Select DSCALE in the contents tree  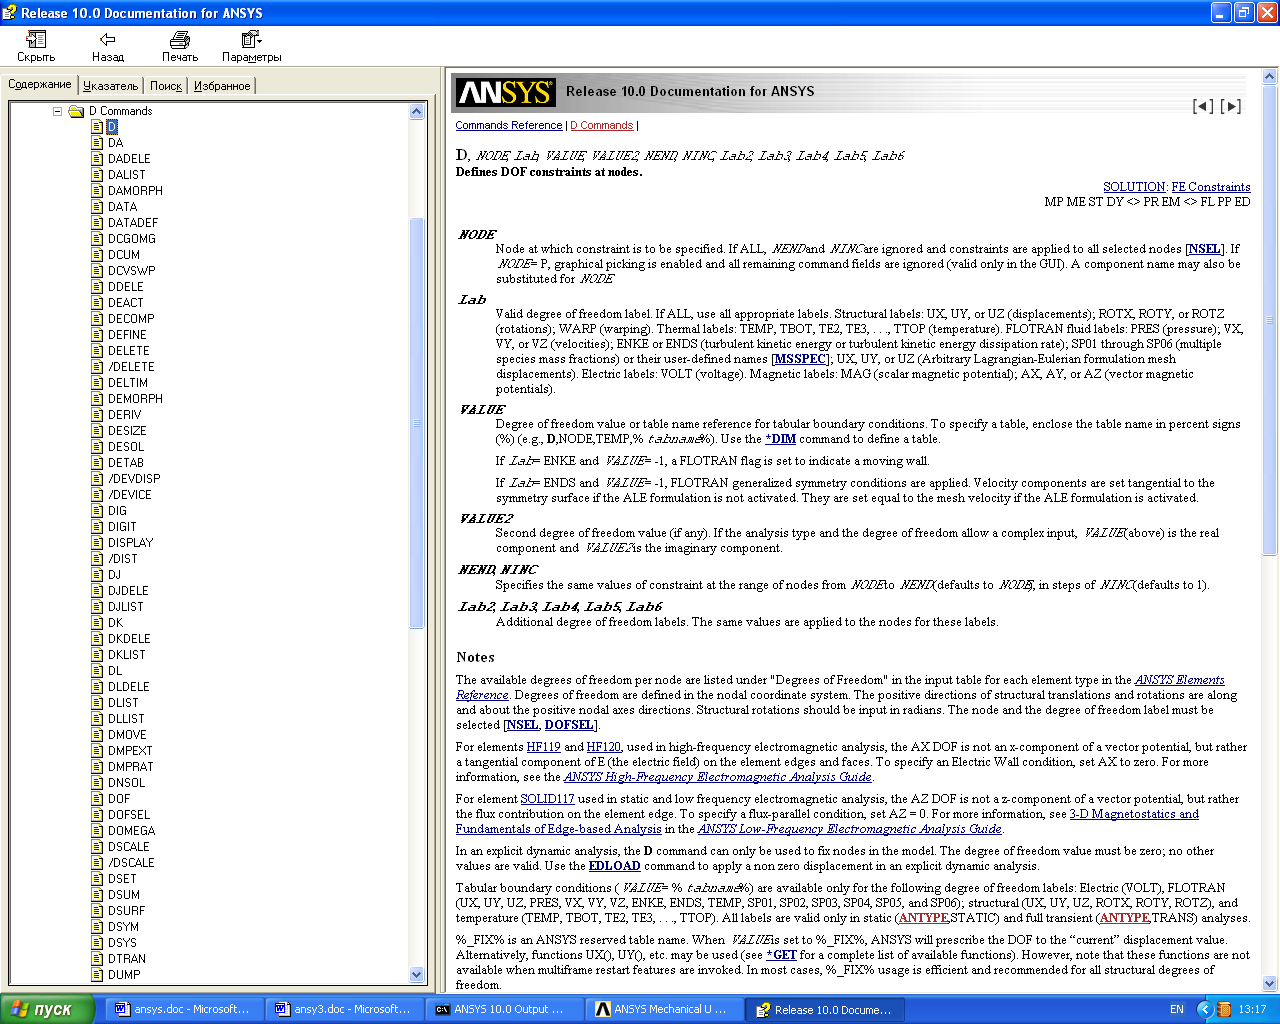coord(129,847)
